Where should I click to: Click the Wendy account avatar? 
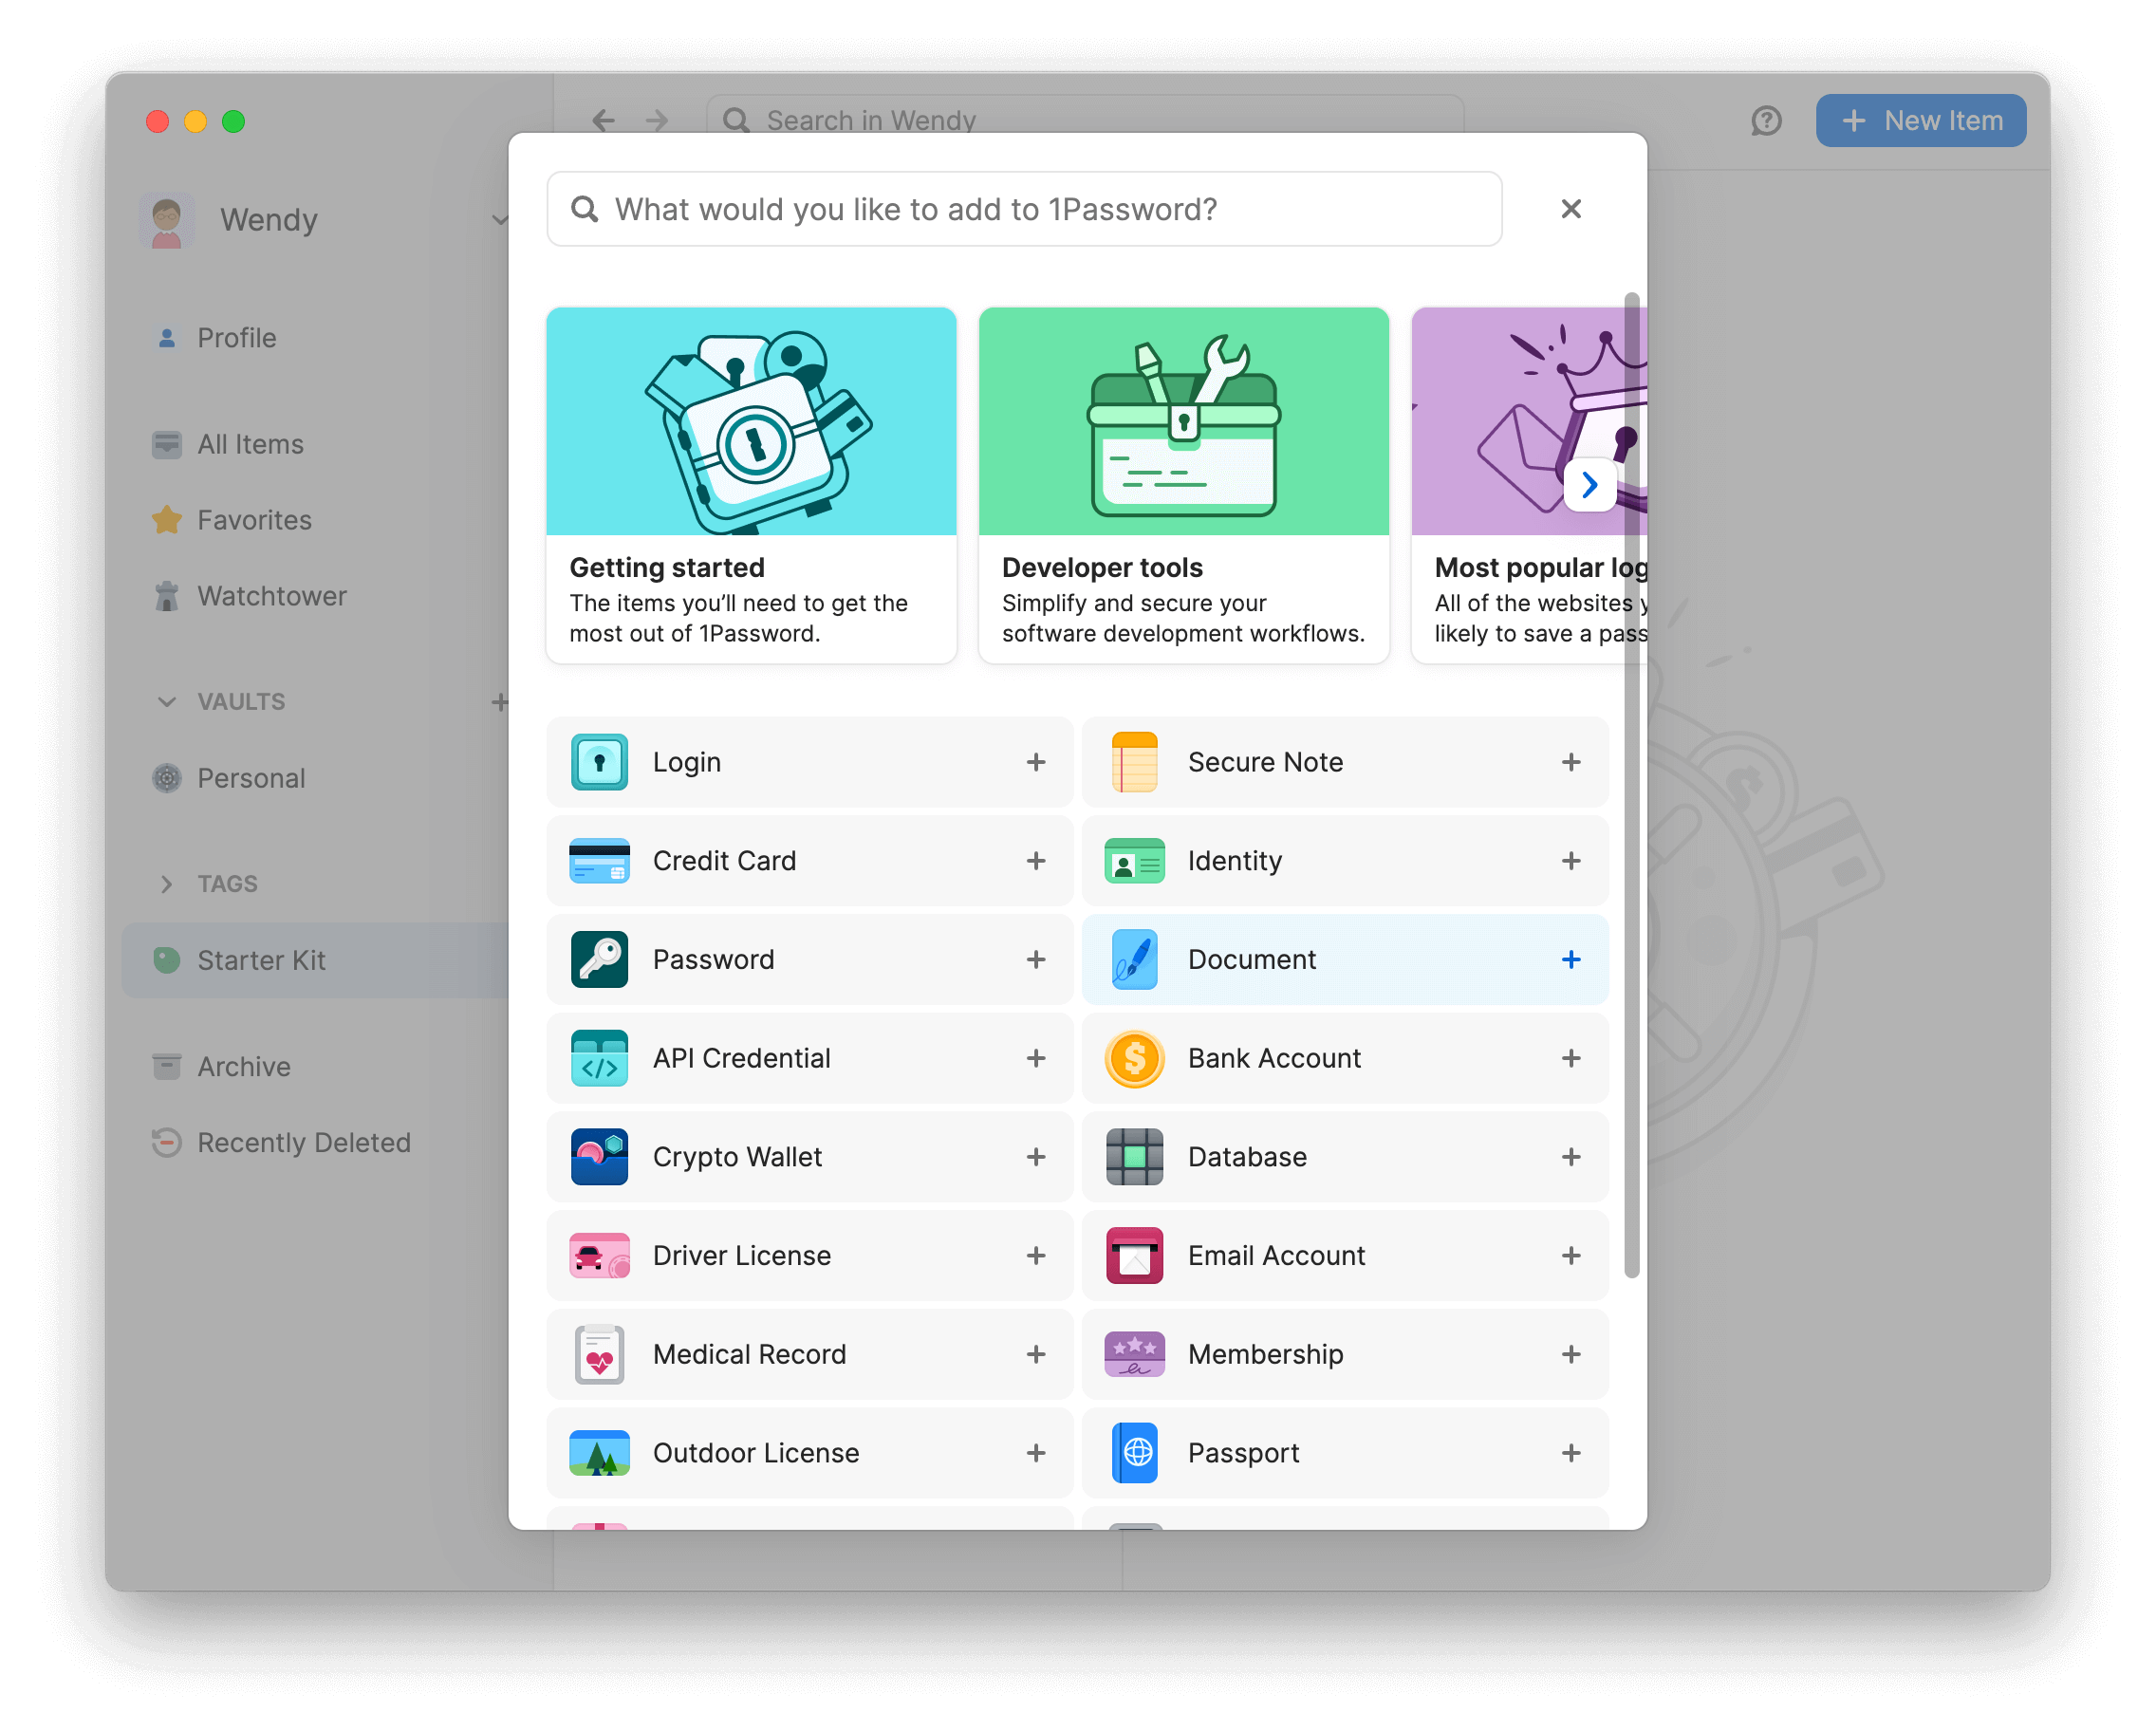point(167,220)
